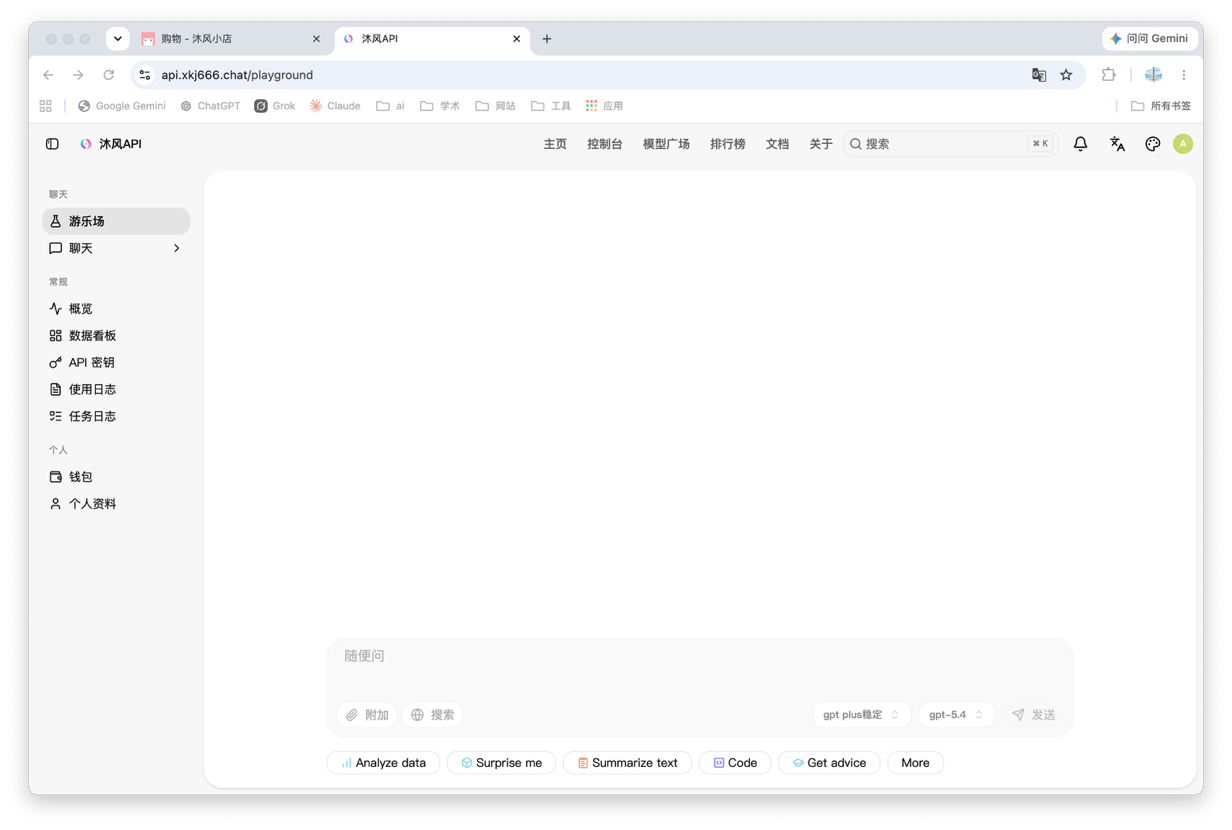Screen dimensions: 1232x830
Task: Open the ai bookmark folder
Action: 390,106
